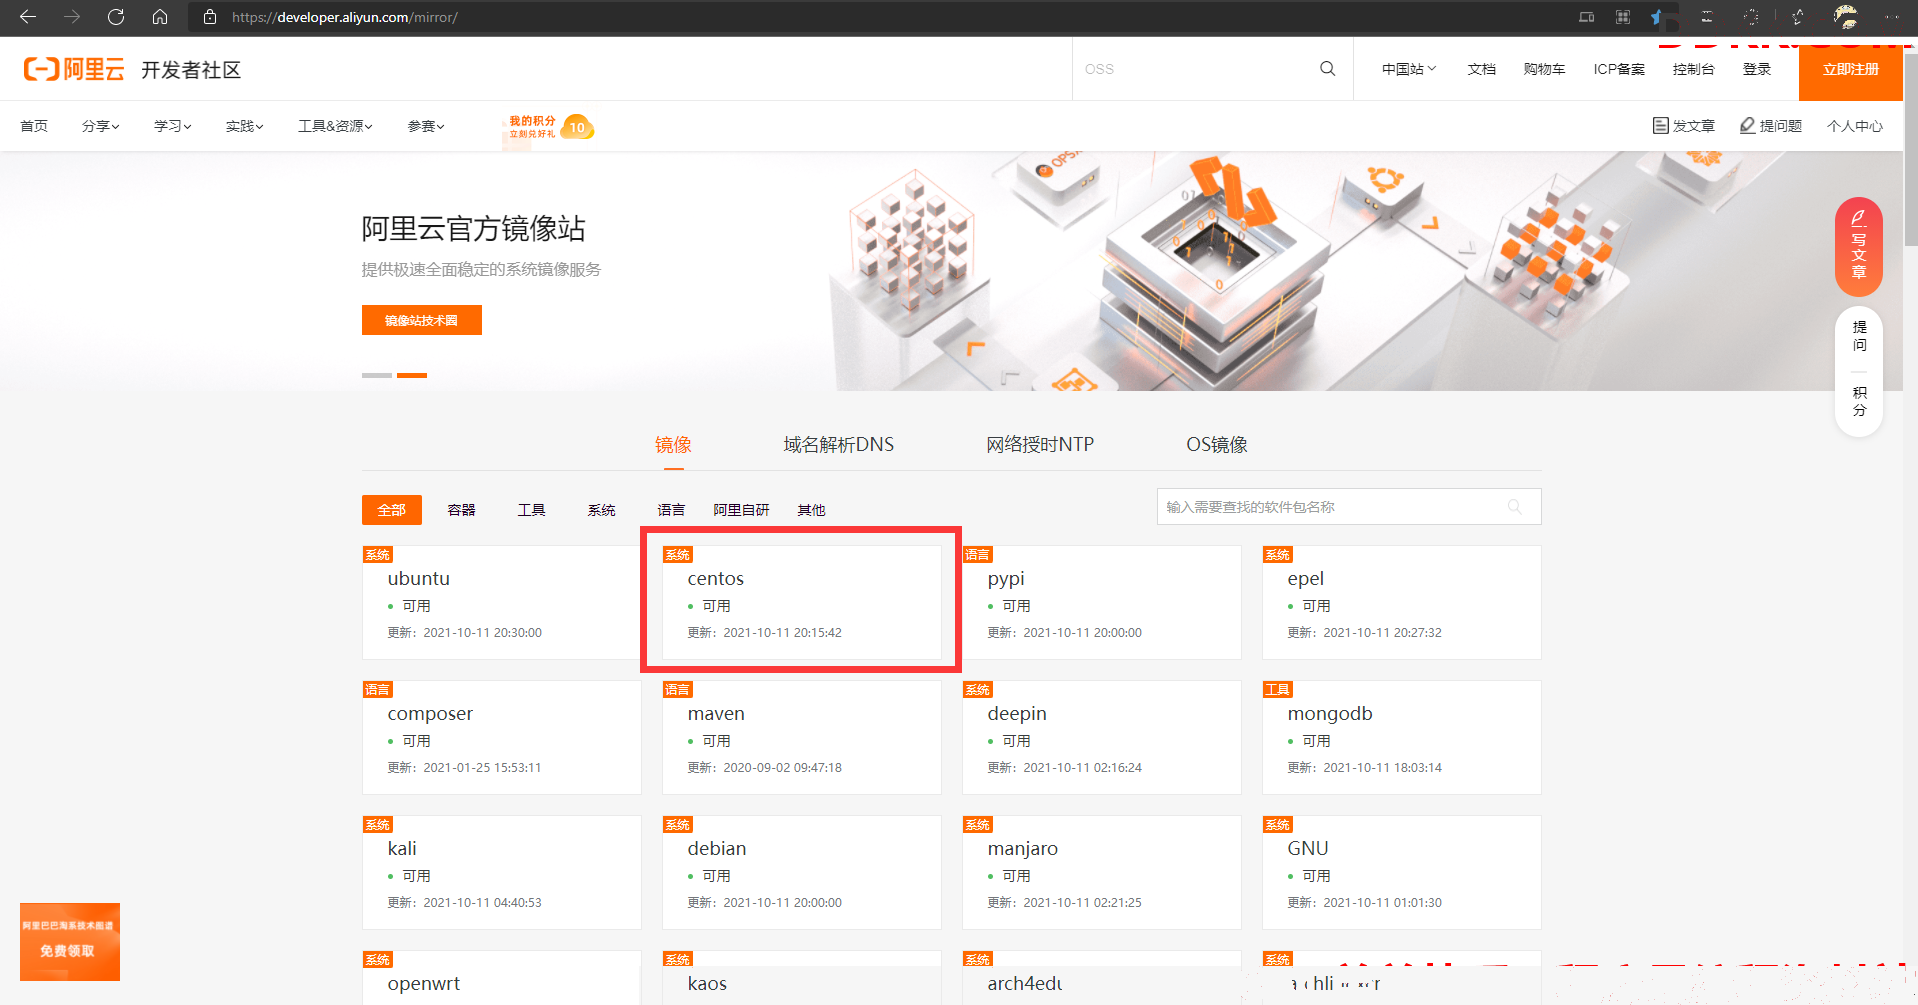Image resolution: width=1918 pixels, height=1005 pixels.
Task: Open the 控制台 header link
Action: pyautogui.click(x=1693, y=69)
